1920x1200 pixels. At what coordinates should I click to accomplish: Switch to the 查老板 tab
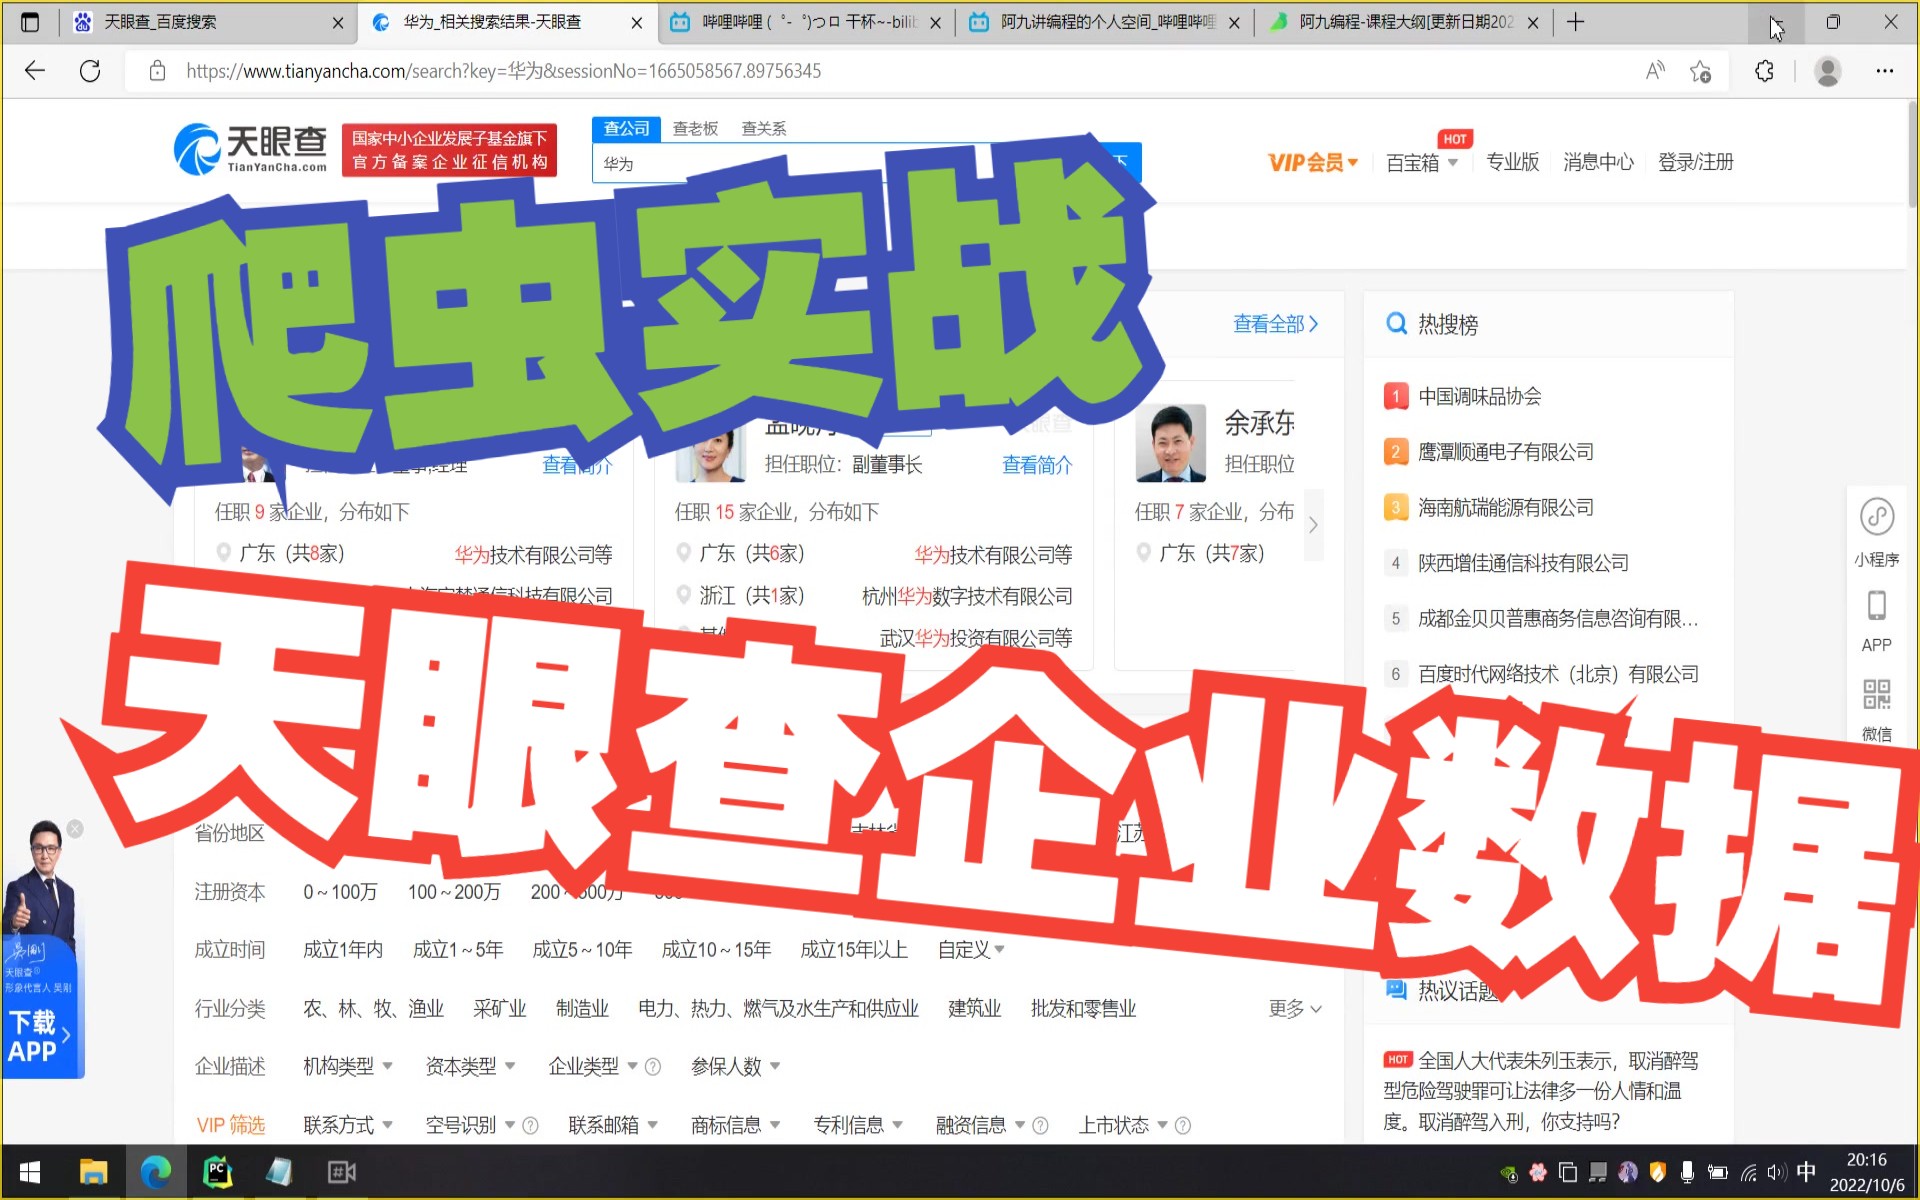point(695,128)
